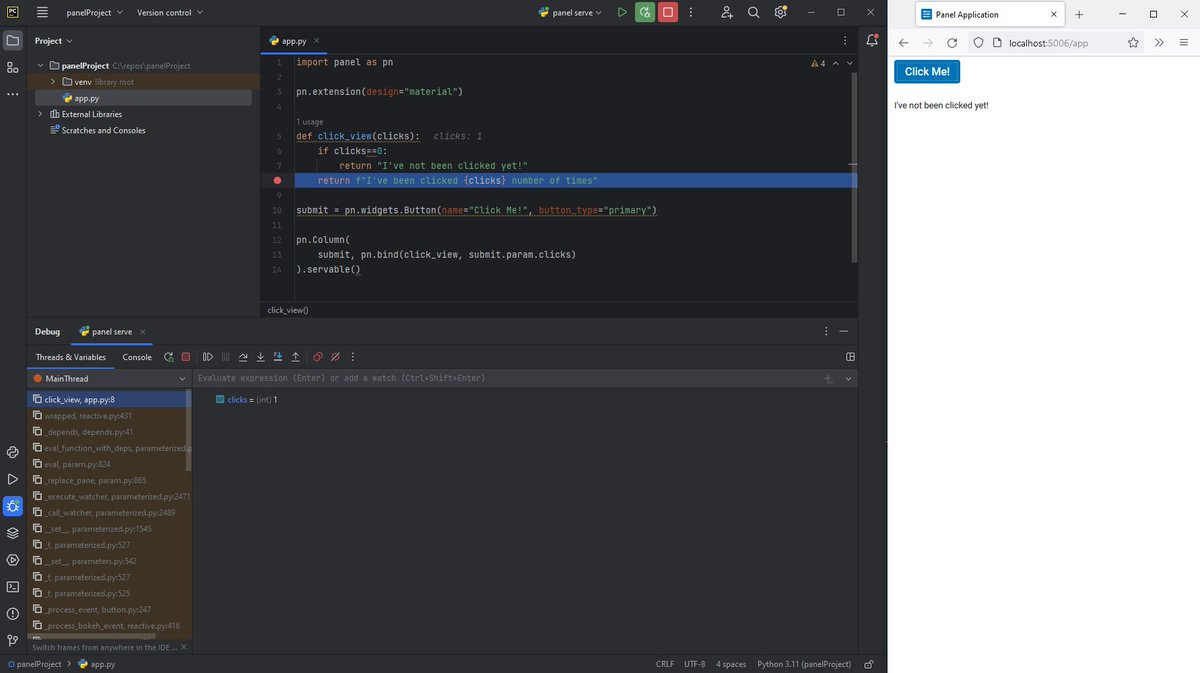Open the Python Console layers icon
1200x673 pixels.
13,533
